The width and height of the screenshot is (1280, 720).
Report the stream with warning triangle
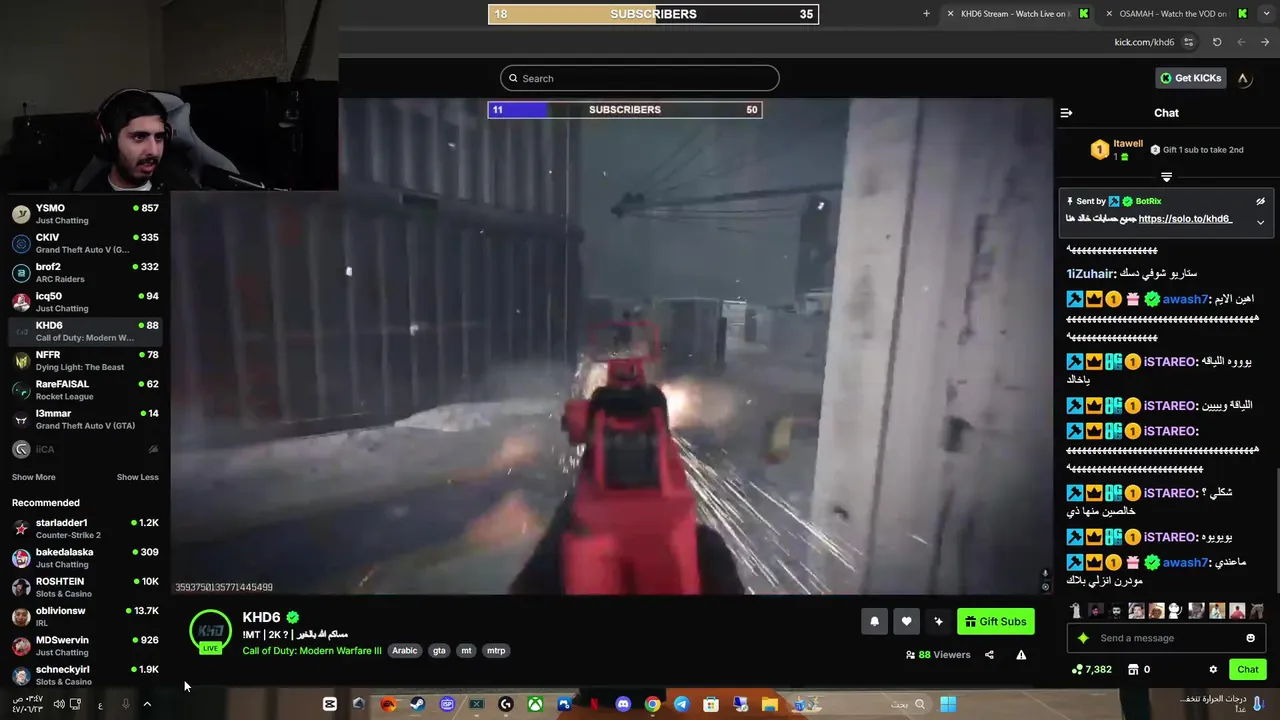pos(1021,655)
